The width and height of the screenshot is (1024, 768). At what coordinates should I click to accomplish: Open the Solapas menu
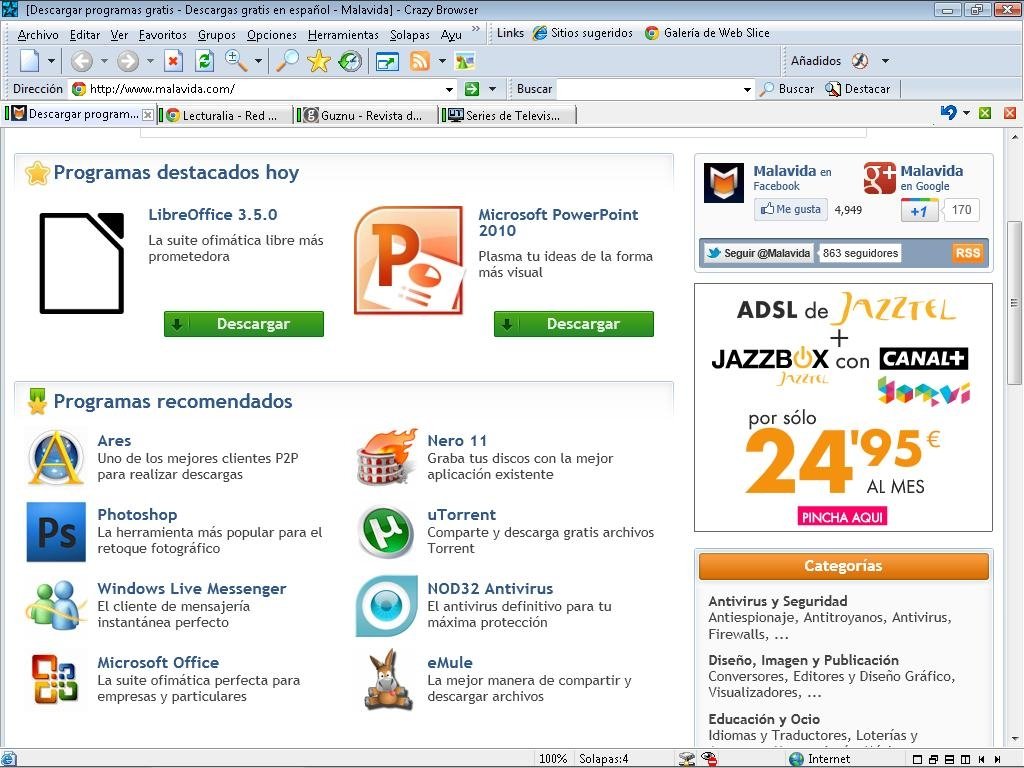[x=409, y=35]
